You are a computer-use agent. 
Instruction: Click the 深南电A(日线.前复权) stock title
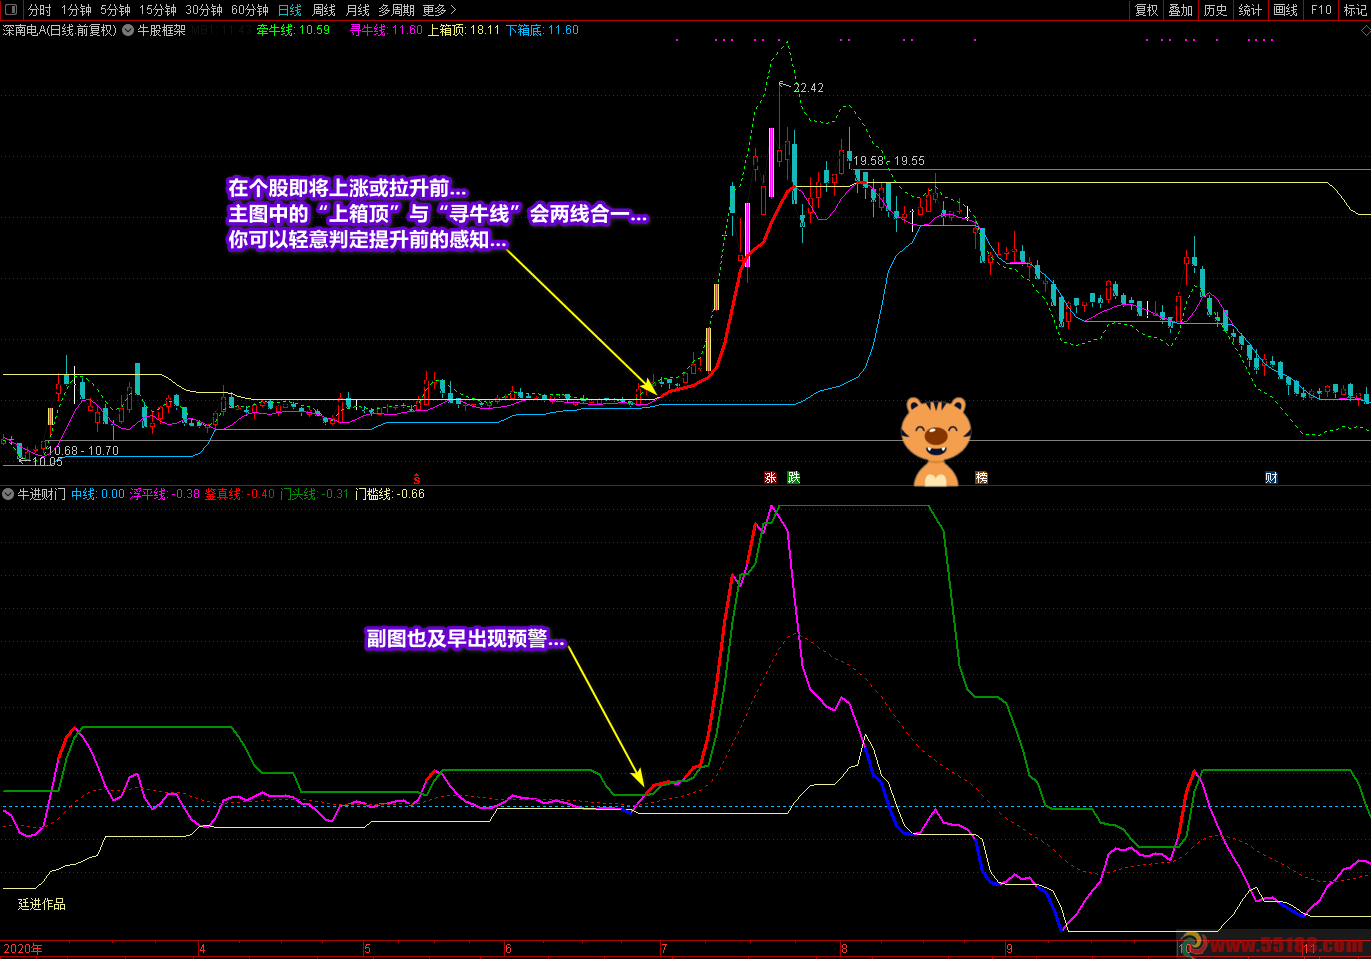pyautogui.click(x=60, y=30)
